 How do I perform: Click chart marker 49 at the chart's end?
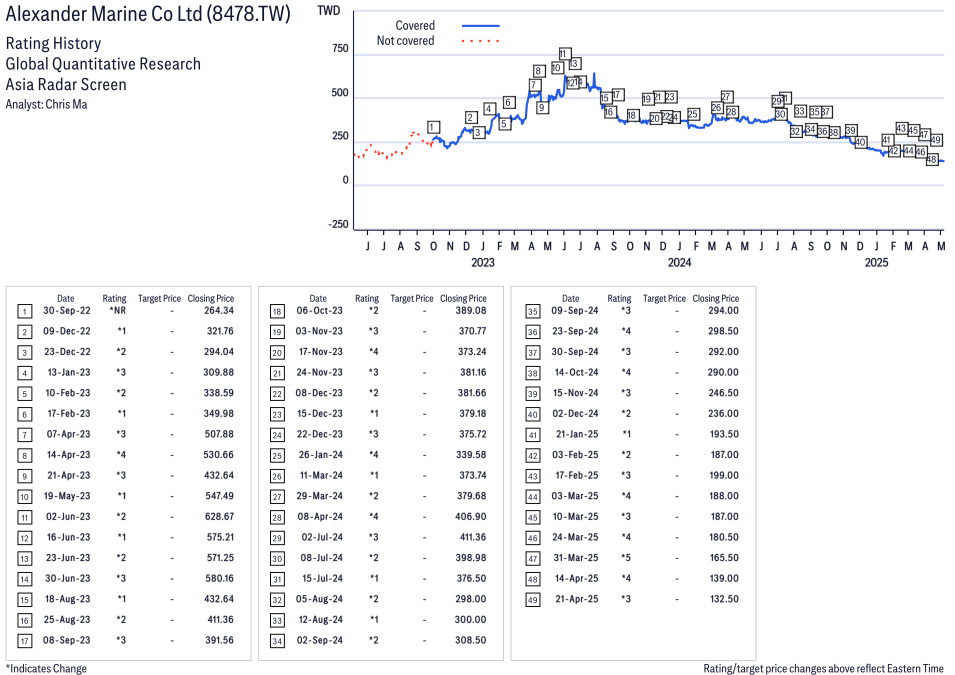[936, 140]
